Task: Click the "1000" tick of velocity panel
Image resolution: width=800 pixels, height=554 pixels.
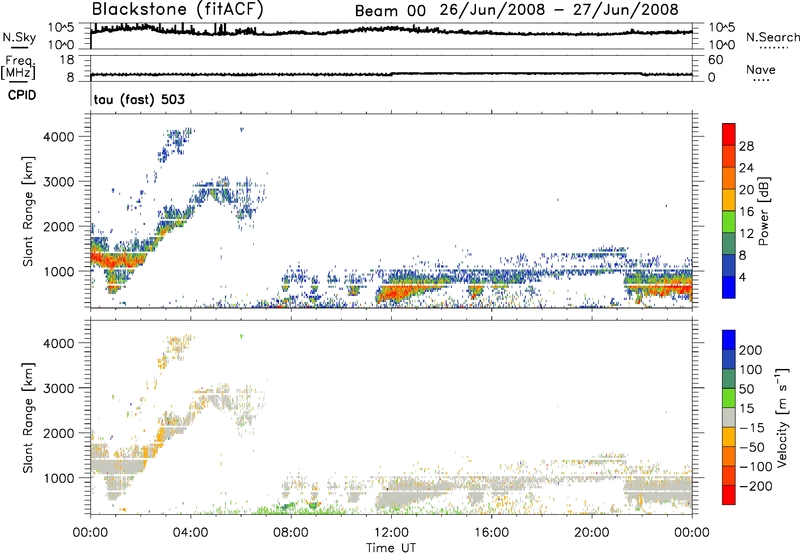Action: pos(59,478)
